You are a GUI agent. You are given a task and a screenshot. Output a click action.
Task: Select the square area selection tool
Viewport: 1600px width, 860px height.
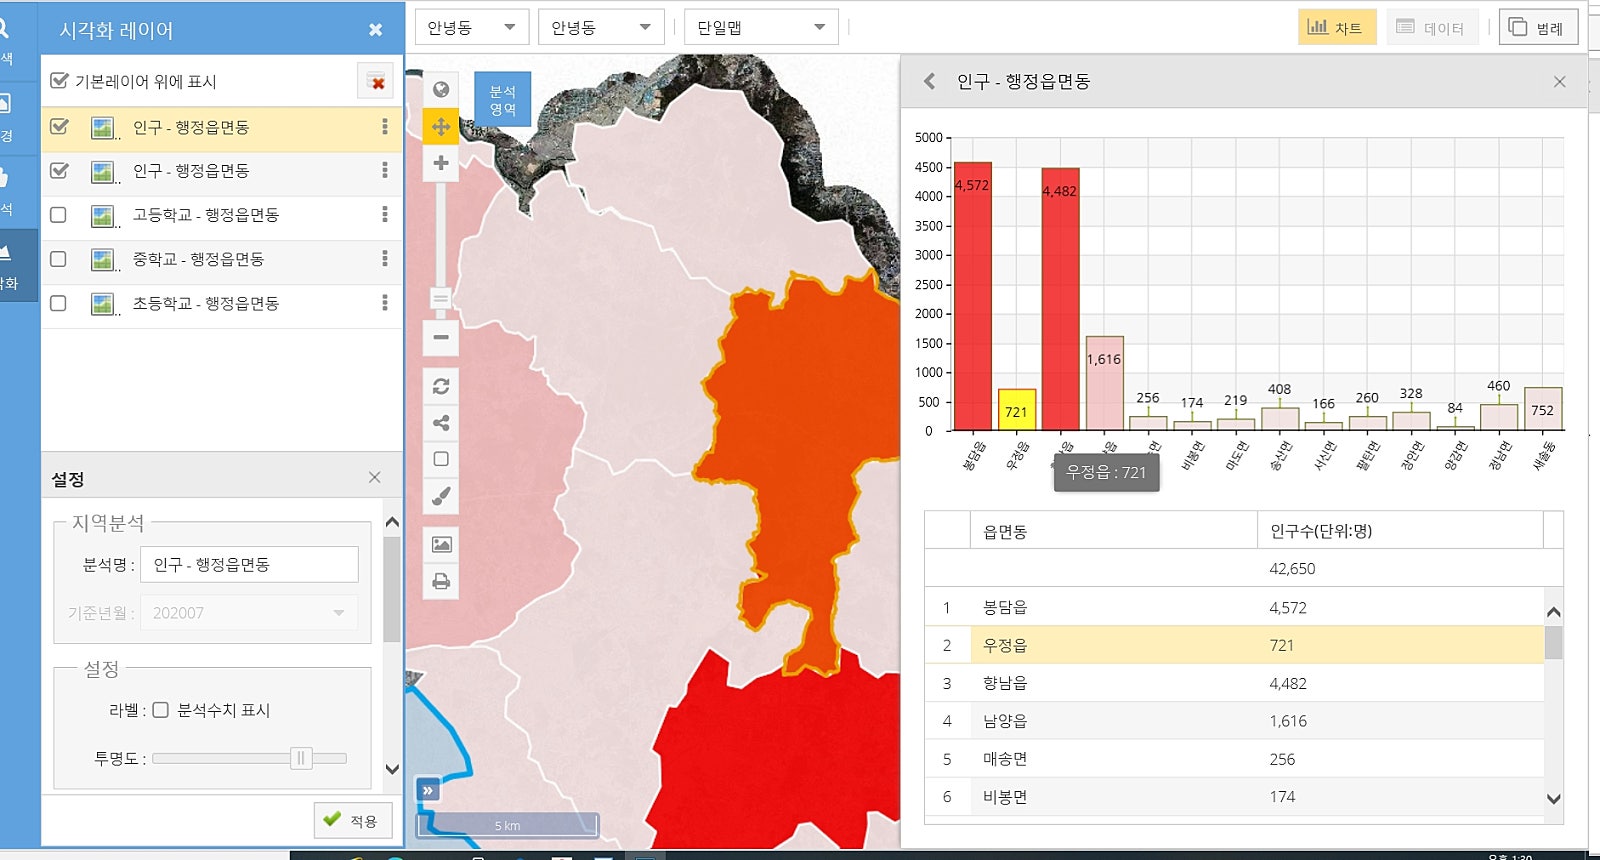point(441,459)
